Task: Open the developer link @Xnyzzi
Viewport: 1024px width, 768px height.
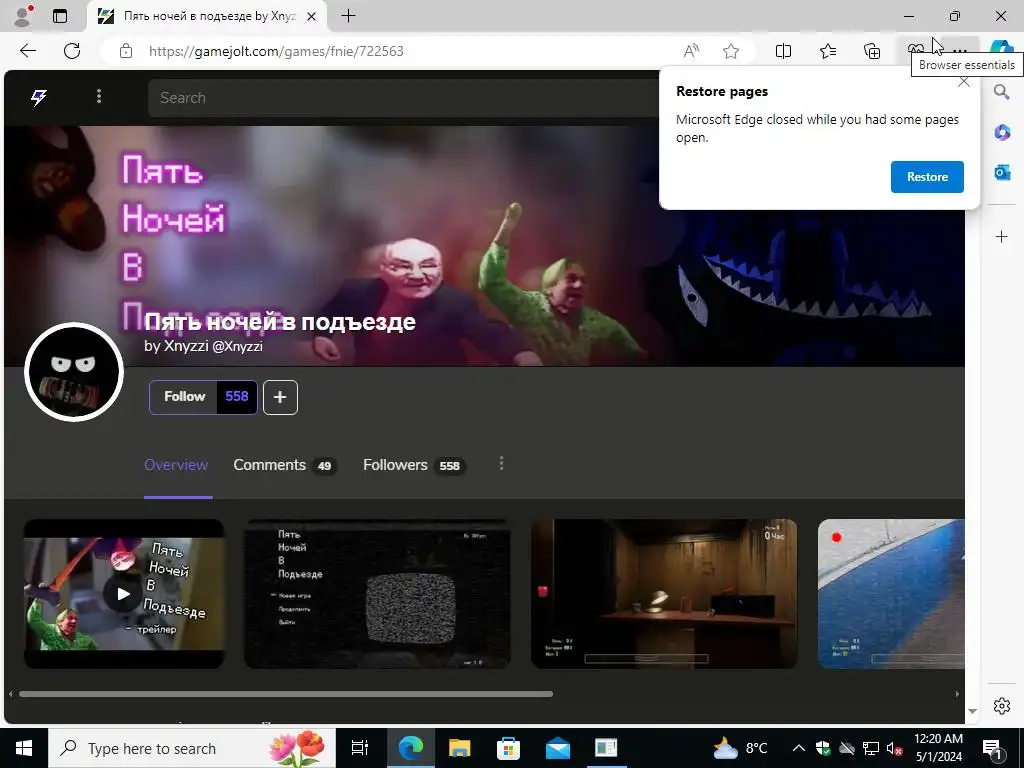Action: click(x=237, y=346)
